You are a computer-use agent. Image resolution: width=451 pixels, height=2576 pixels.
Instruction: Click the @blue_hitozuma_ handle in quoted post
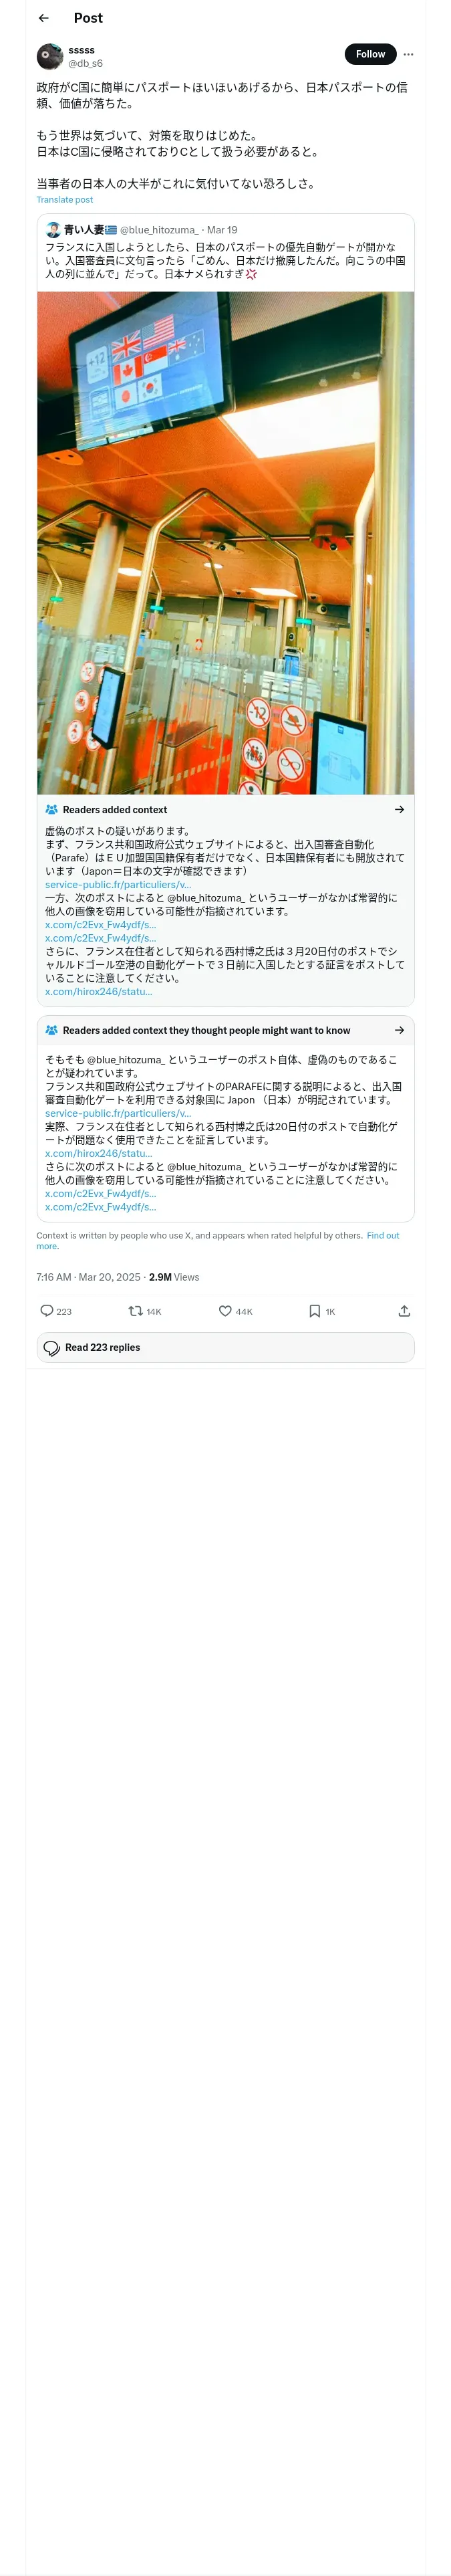point(159,230)
